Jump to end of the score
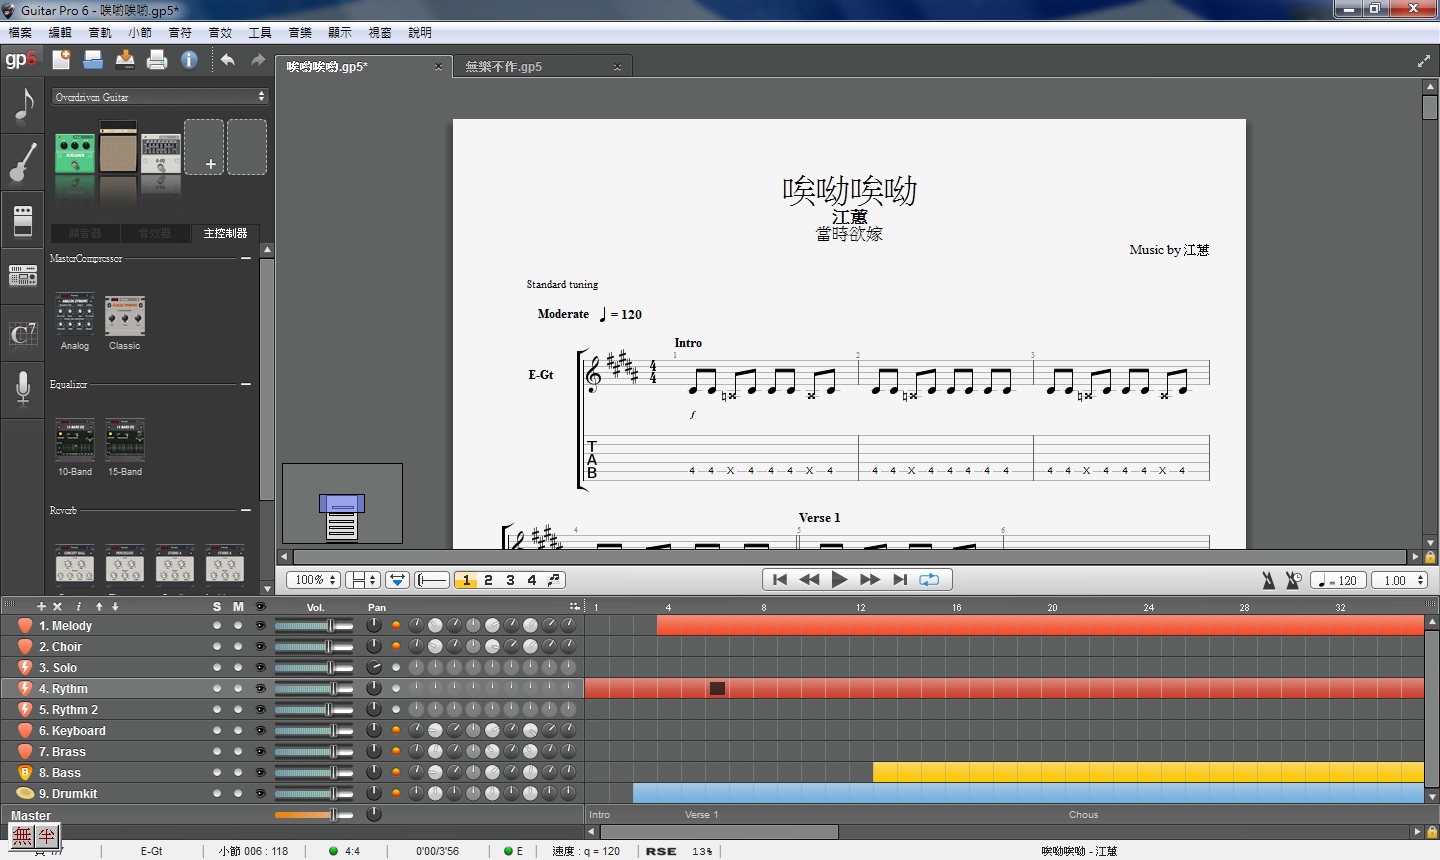 coord(900,579)
